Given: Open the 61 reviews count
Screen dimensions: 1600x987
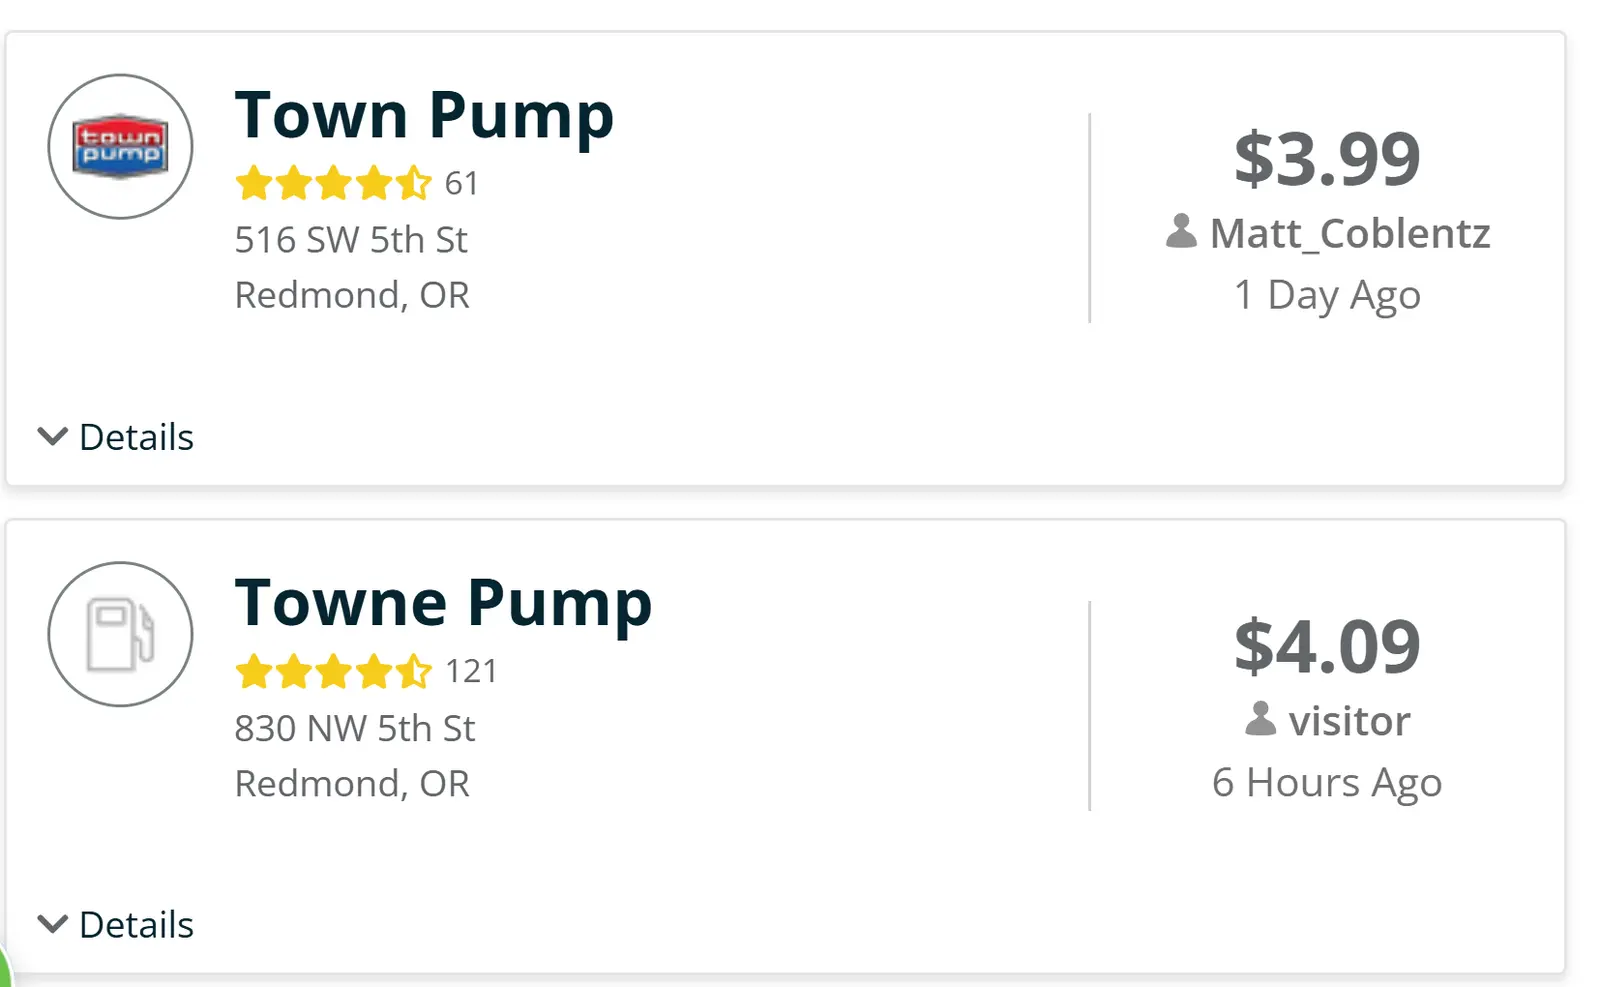Looking at the screenshot, I should pyautogui.click(x=462, y=183).
